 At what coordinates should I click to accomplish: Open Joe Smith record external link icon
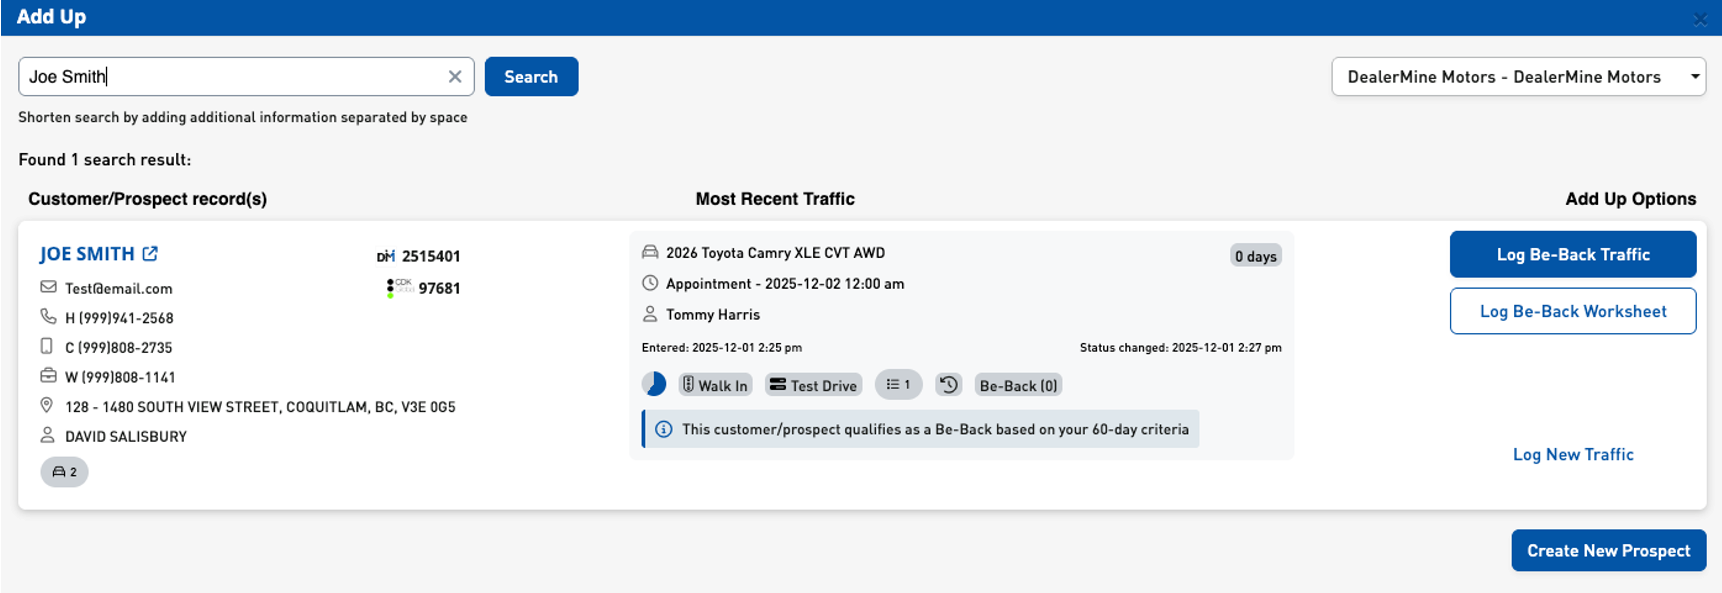coord(150,254)
